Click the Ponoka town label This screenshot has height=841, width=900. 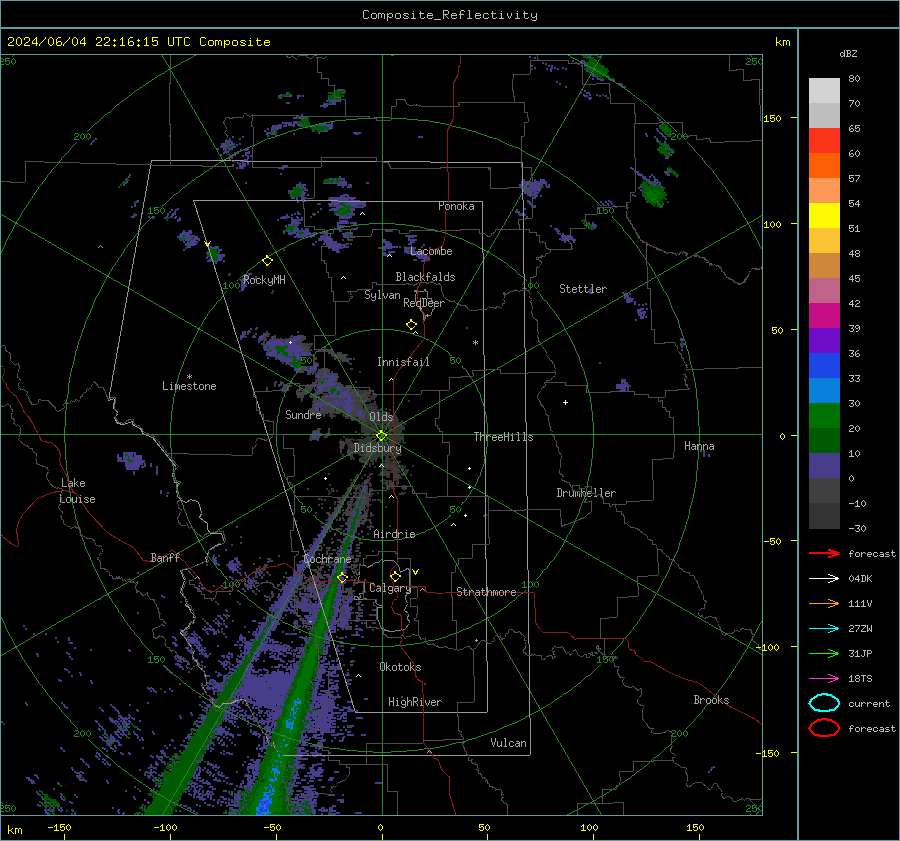point(456,206)
